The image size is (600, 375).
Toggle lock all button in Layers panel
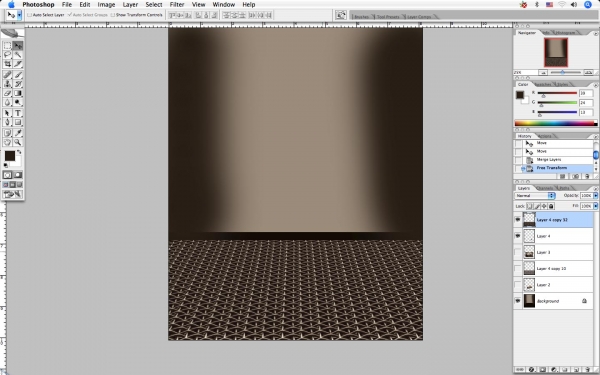[x=551, y=206]
